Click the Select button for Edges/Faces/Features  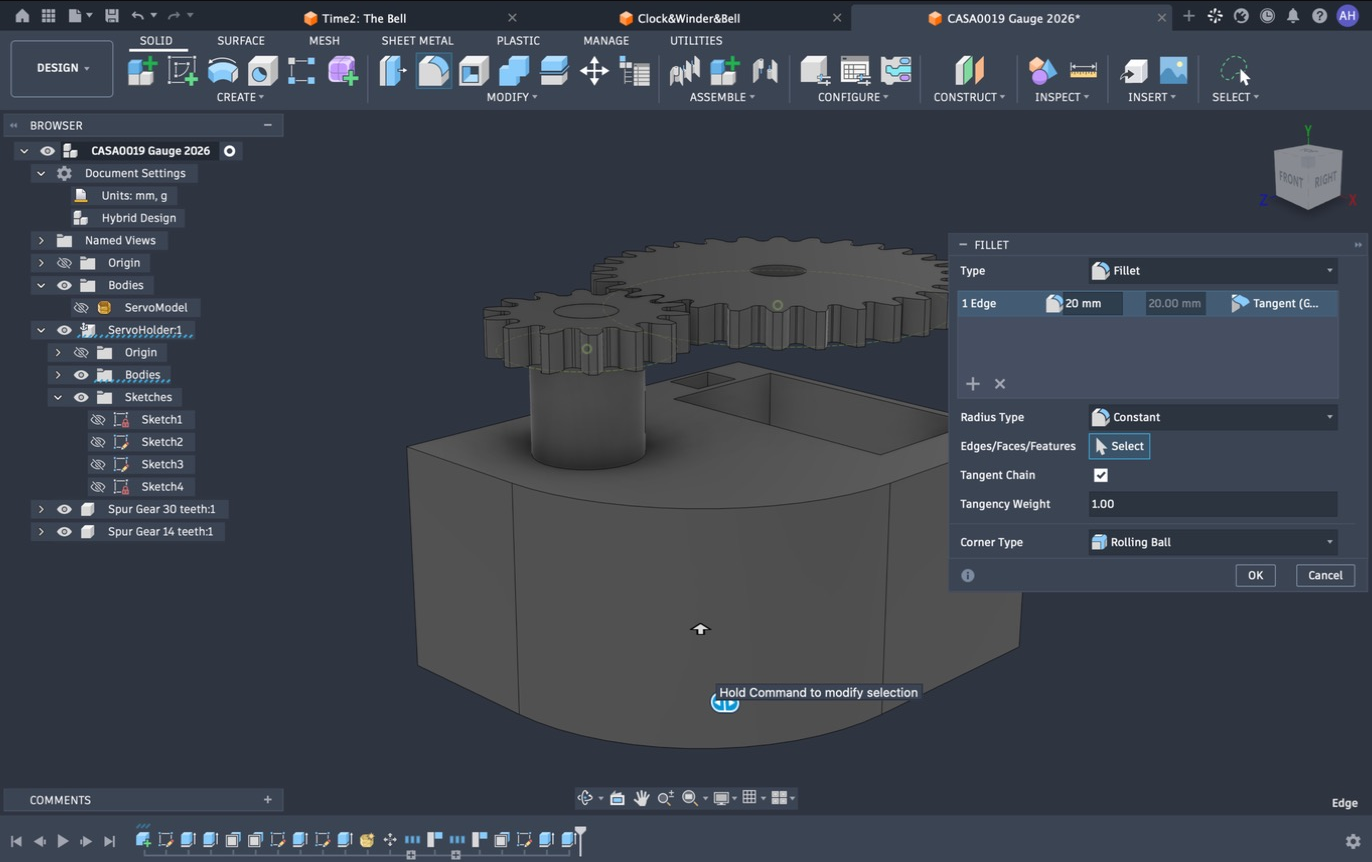[1119, 446]
